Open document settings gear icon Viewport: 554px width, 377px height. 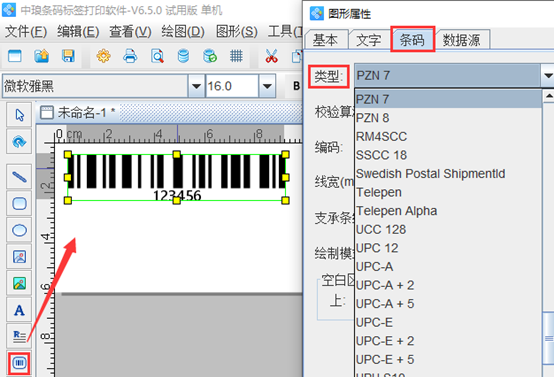(x=103, y=56)
